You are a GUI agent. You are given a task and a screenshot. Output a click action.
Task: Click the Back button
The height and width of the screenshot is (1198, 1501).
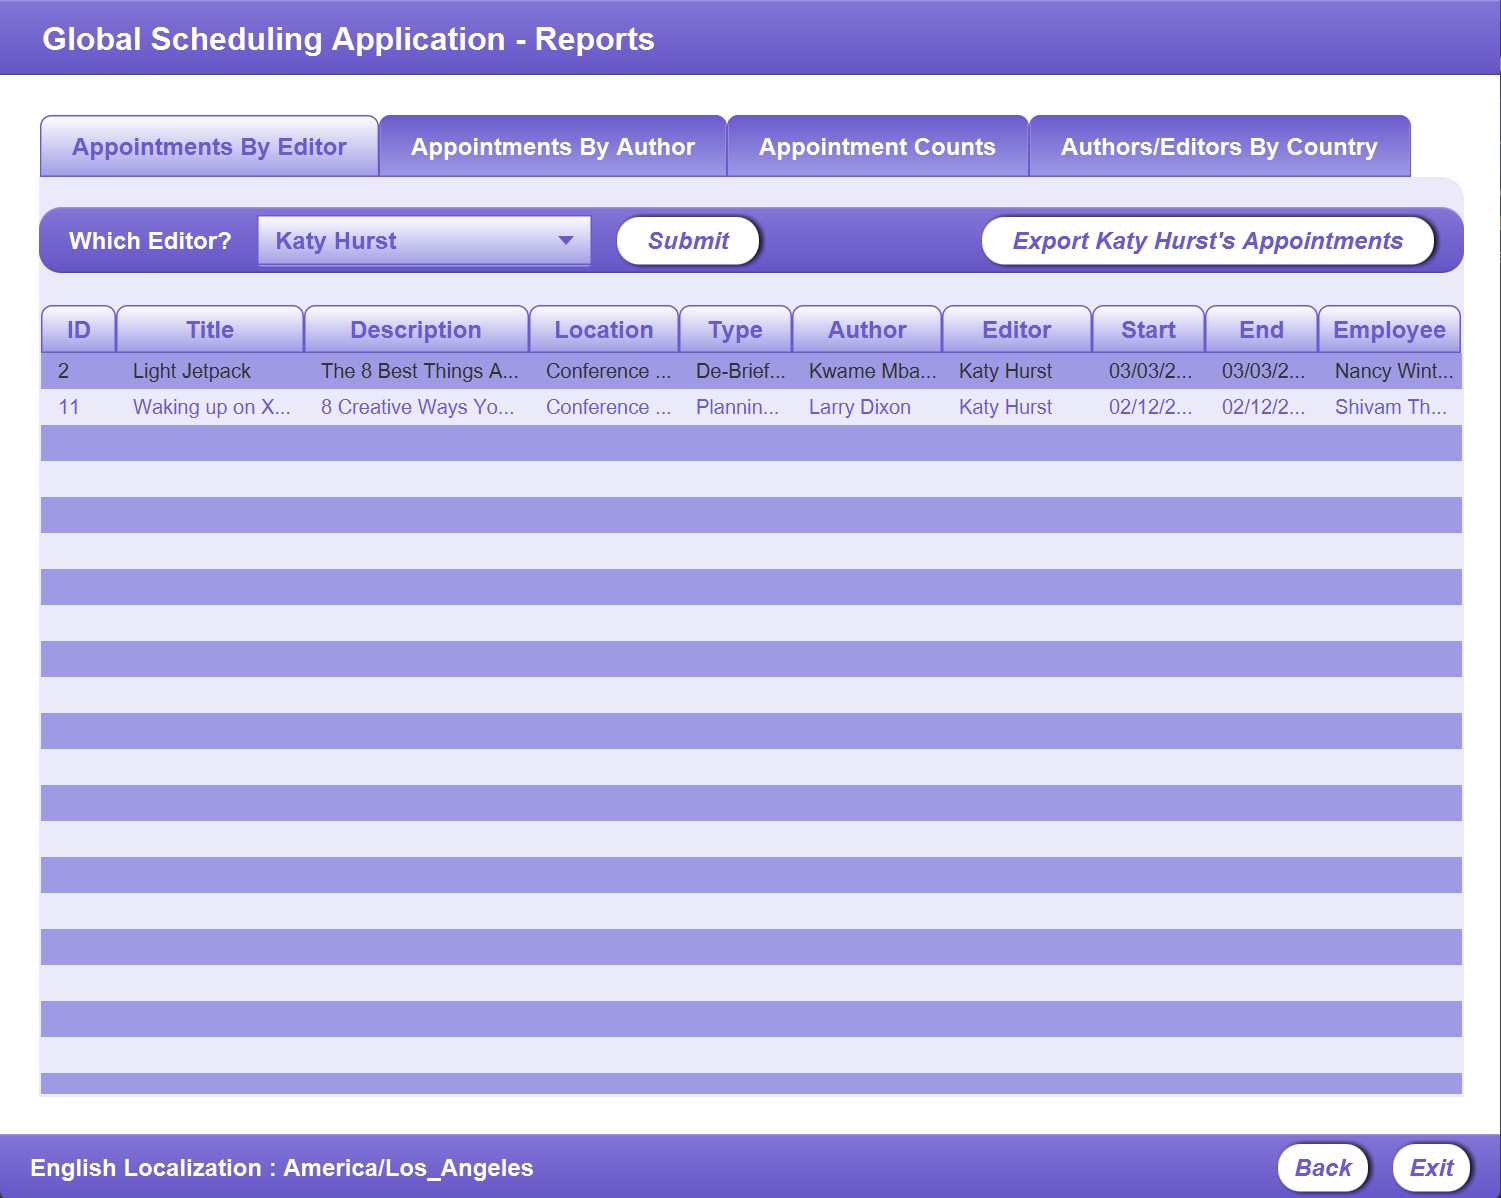(x=1322, y=1166)
